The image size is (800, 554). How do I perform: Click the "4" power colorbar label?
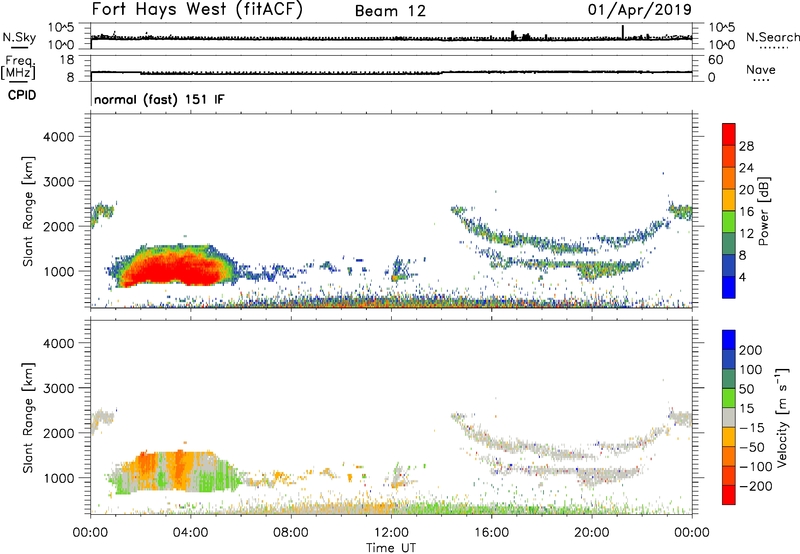(x=742, y=278)
